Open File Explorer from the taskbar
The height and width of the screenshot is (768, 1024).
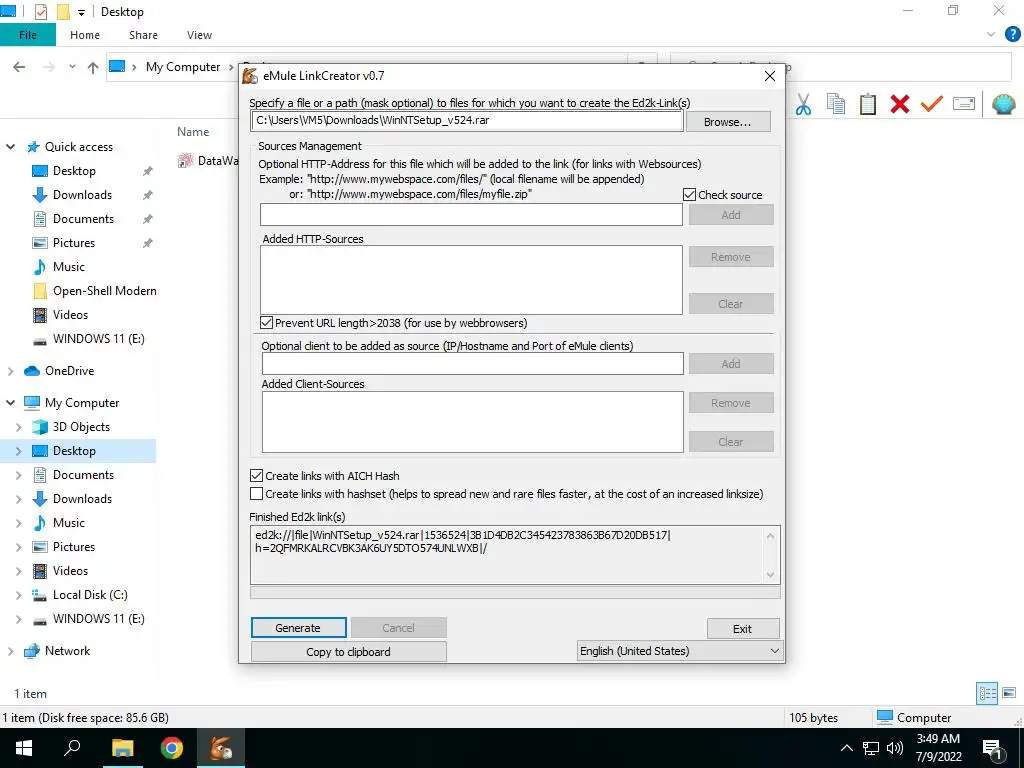pos(122,748)
